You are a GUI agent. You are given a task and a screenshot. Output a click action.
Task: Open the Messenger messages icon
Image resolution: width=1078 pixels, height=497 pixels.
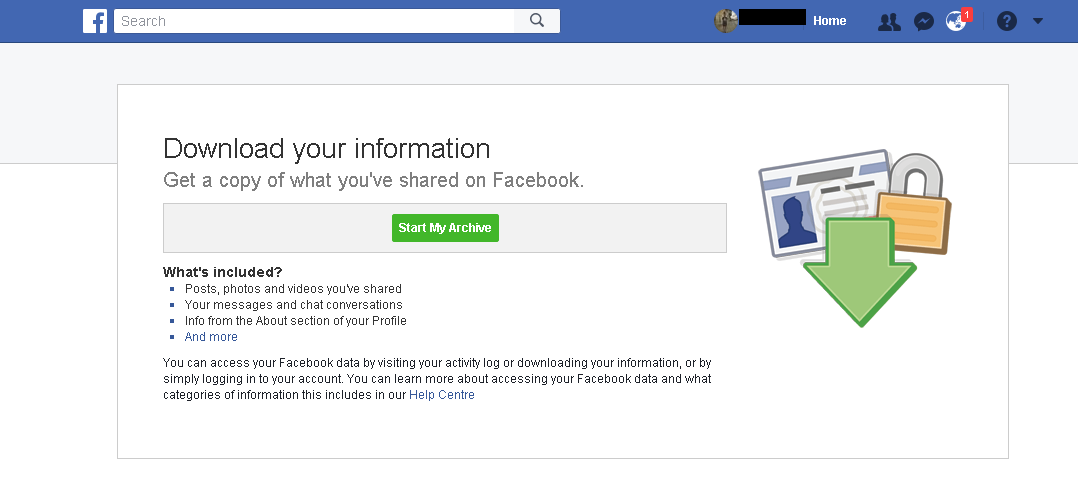(923, 21)
